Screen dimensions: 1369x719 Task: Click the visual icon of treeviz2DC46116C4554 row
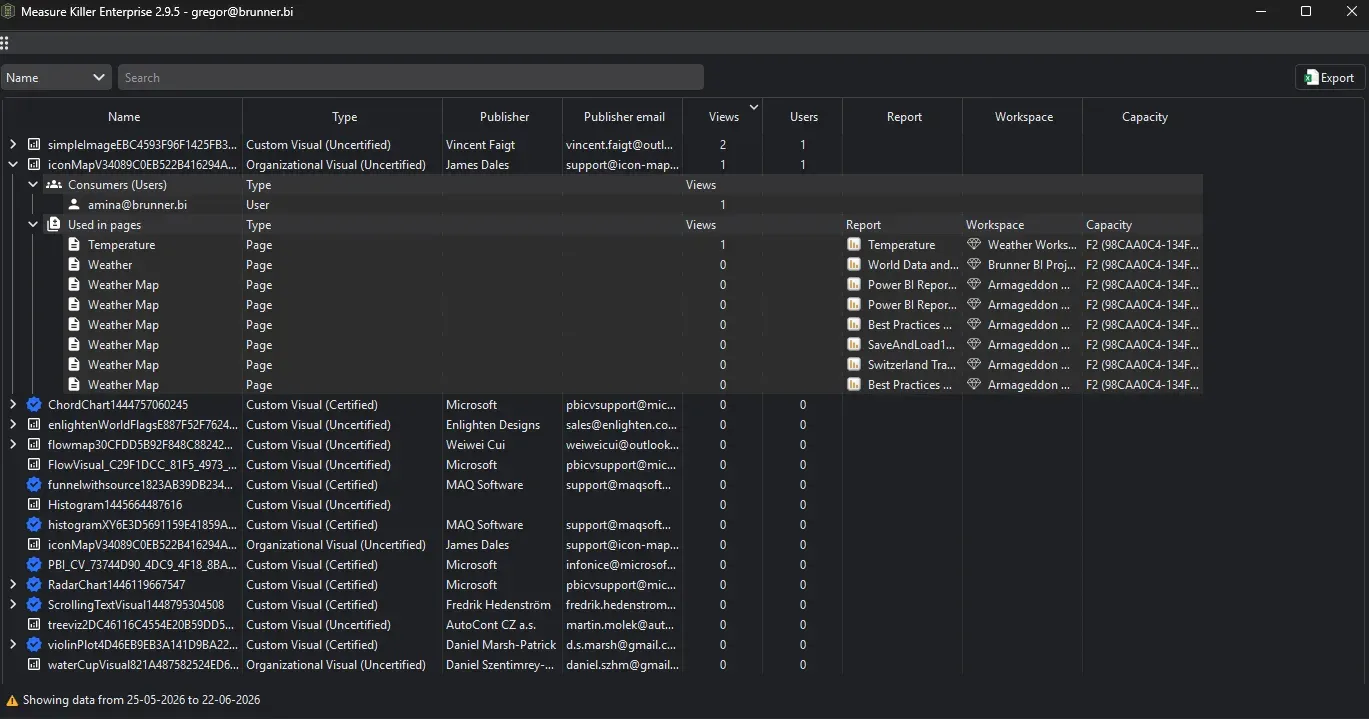pos(34,625)
